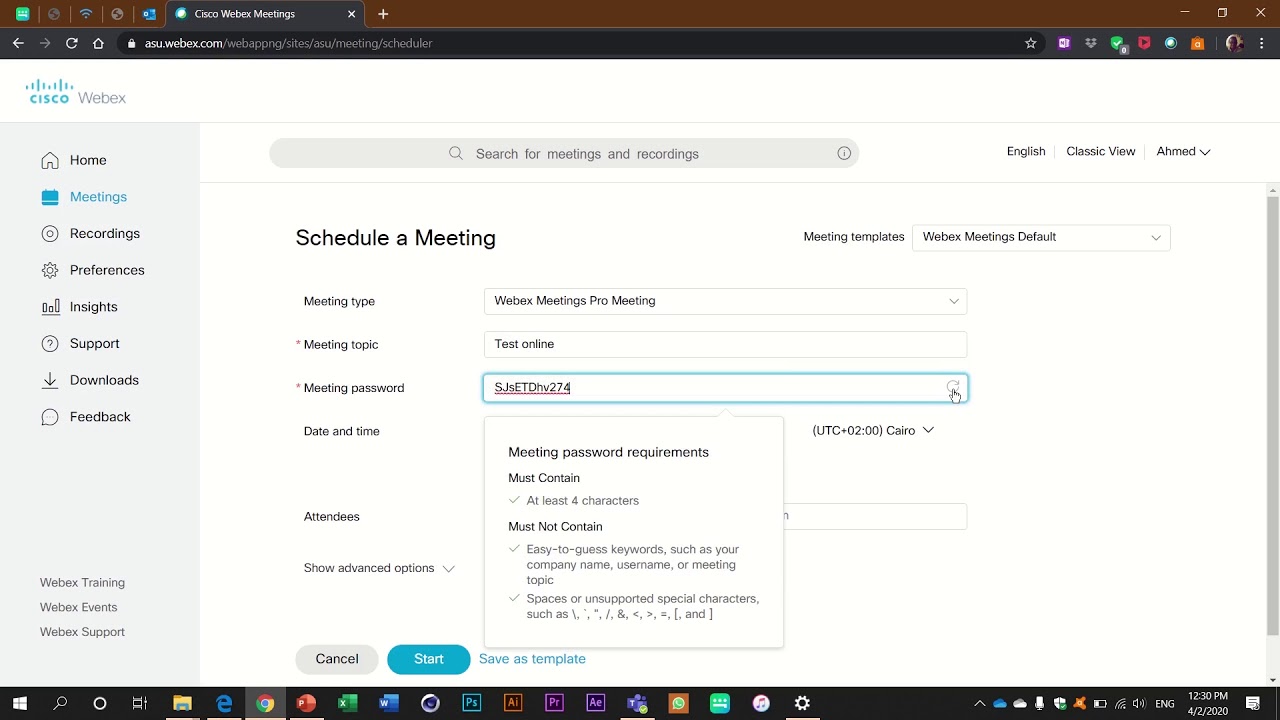Screen dimensions: 1280x720
Task: Open the taskbar clock and date
Action: pyautogui.click(x=1208, y=703)
